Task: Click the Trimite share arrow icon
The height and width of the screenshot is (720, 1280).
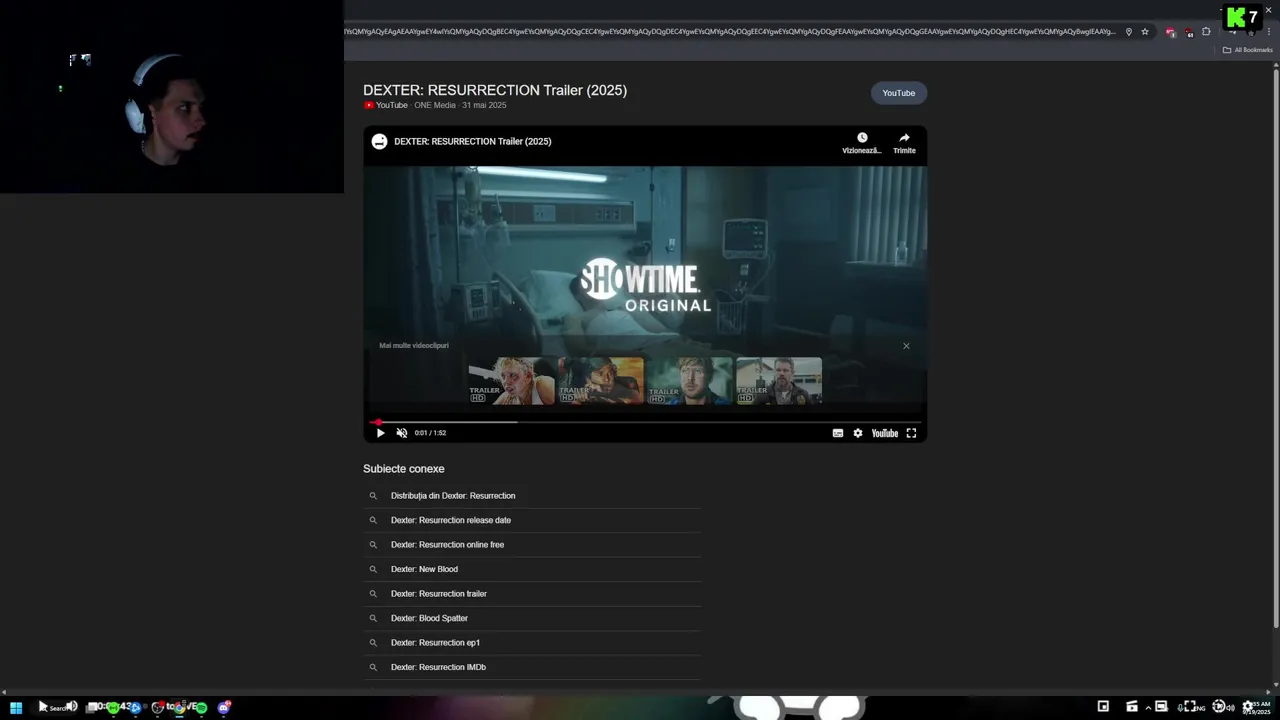Action: [904, 138]
